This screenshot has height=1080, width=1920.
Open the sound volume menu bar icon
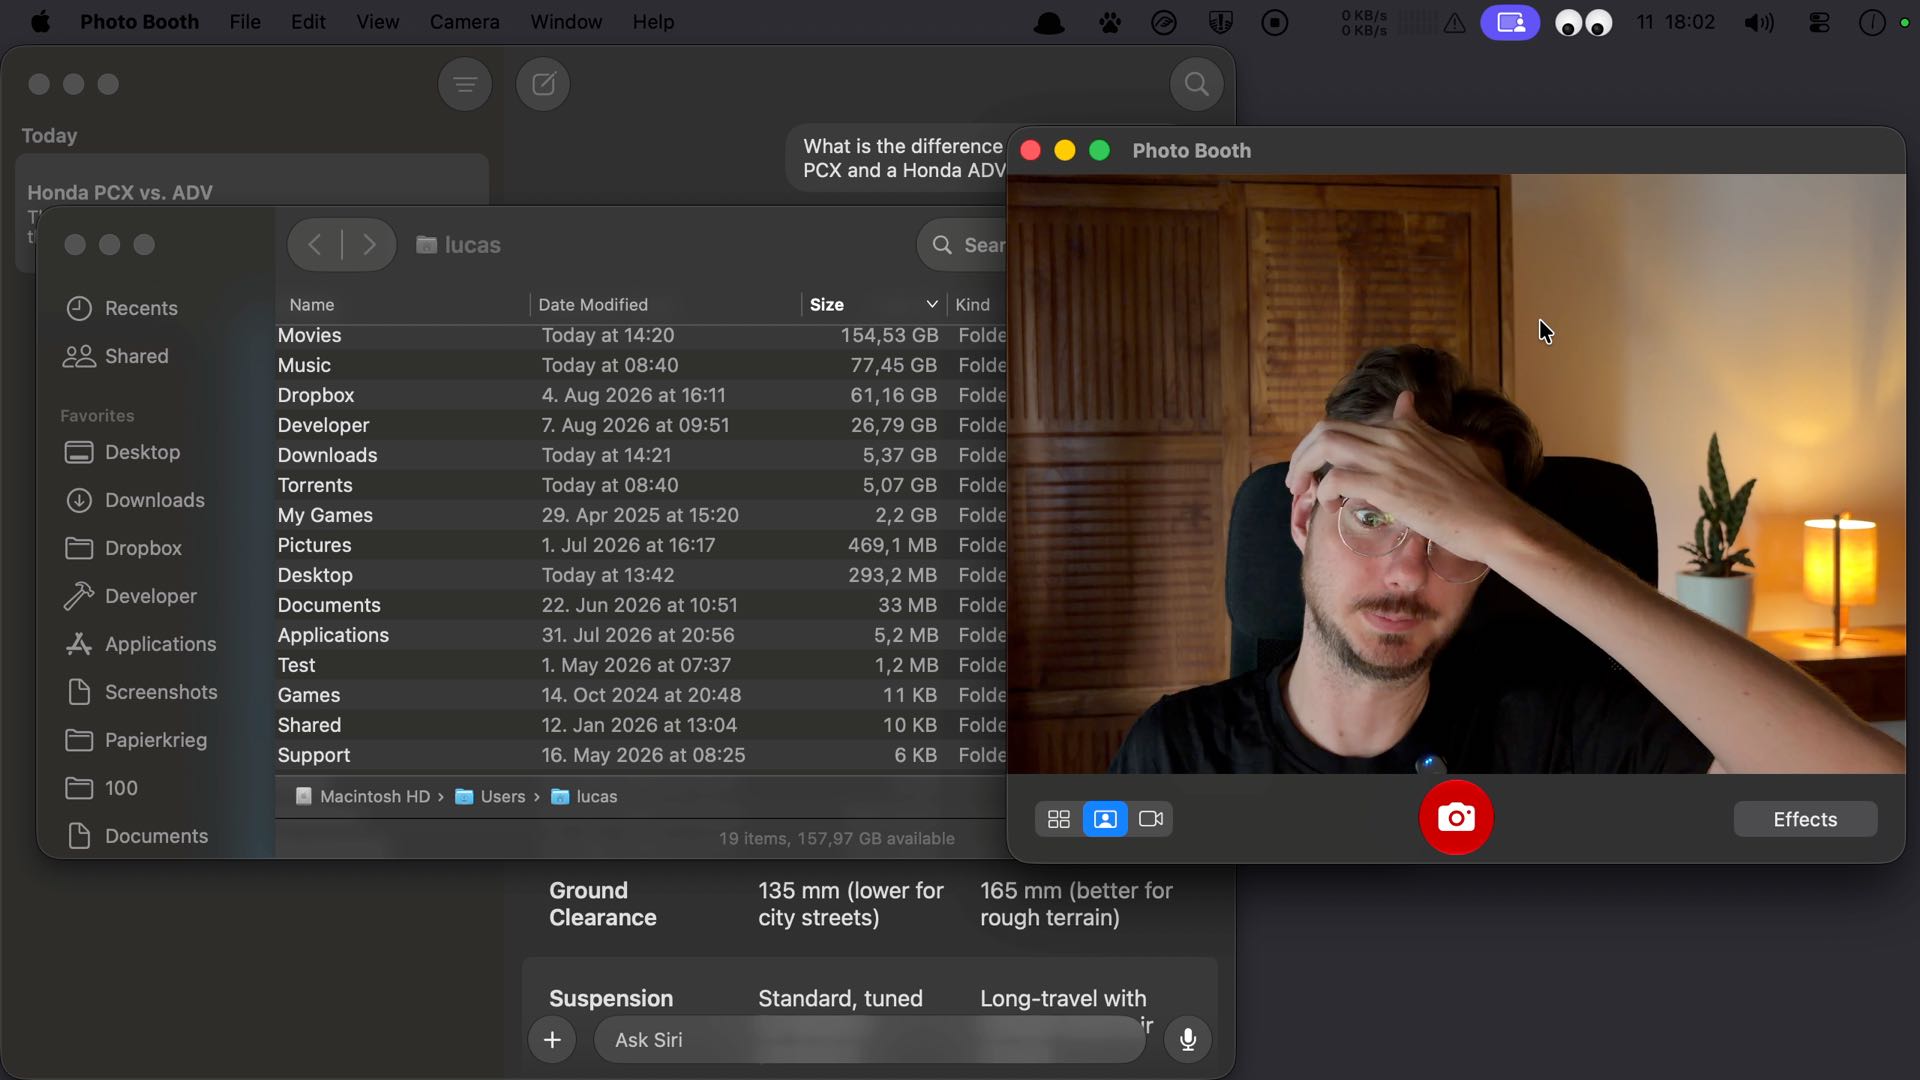[x=1759, y=22]
